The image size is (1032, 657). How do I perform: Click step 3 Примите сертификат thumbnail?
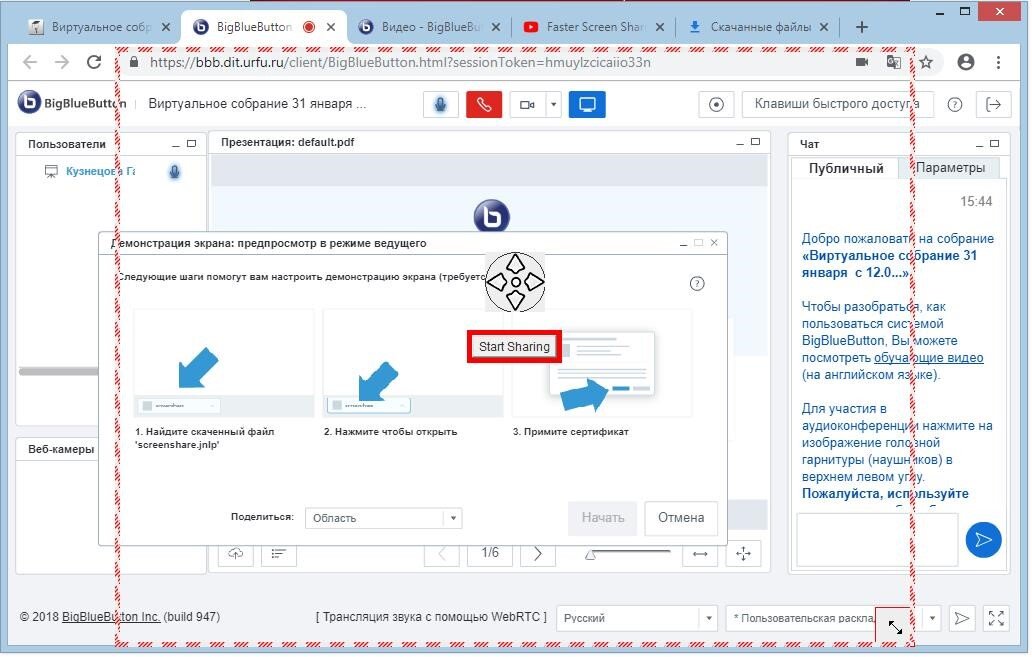[602, 363]
